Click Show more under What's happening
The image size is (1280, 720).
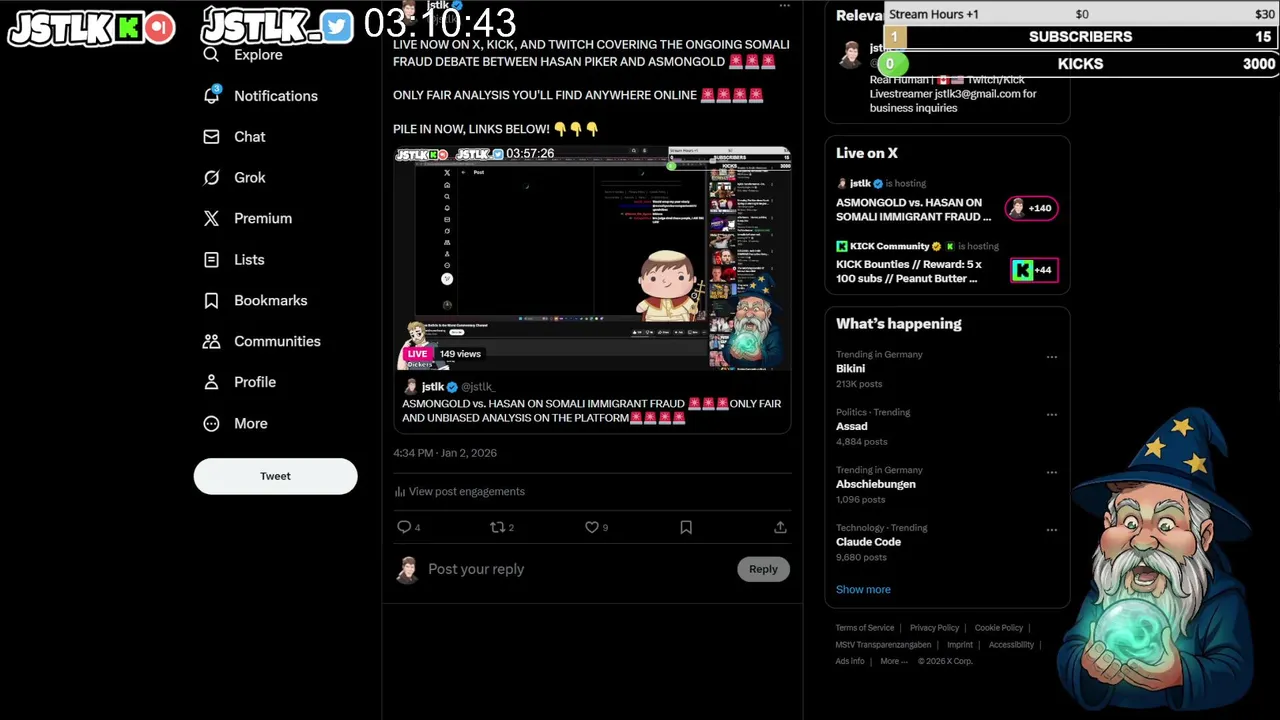[x=863, y=590]
